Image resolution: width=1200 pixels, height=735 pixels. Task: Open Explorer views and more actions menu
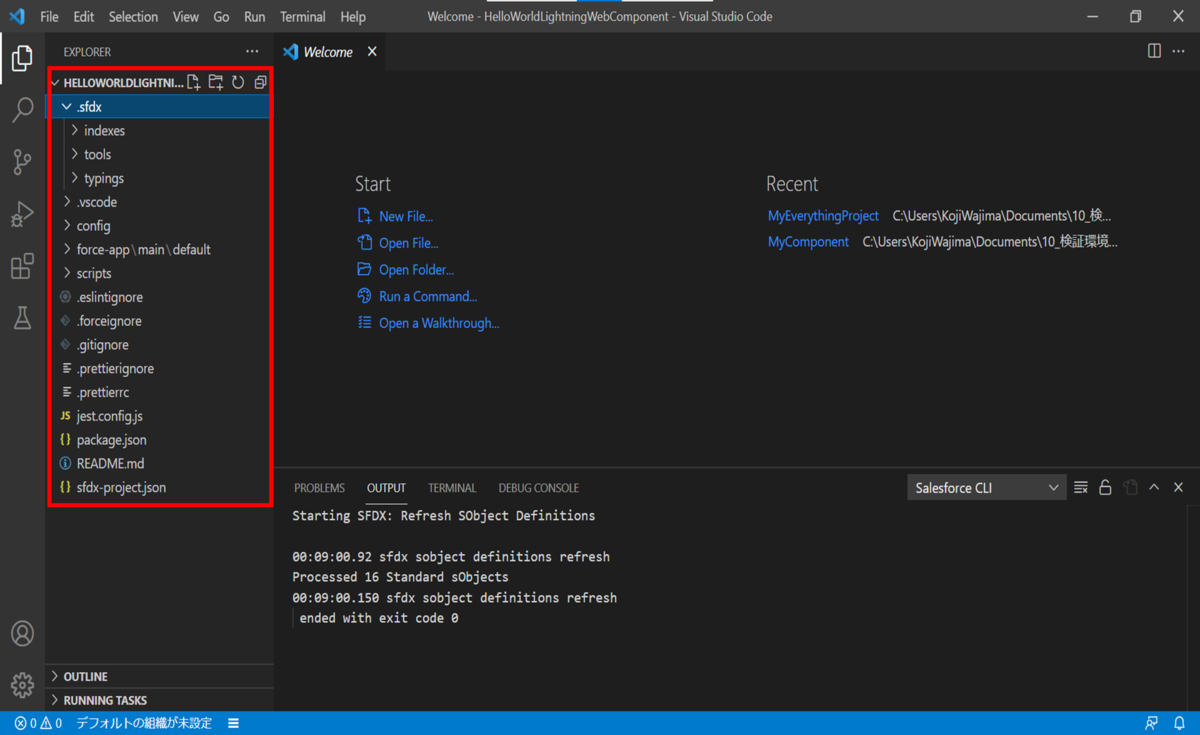pos(252,51)
